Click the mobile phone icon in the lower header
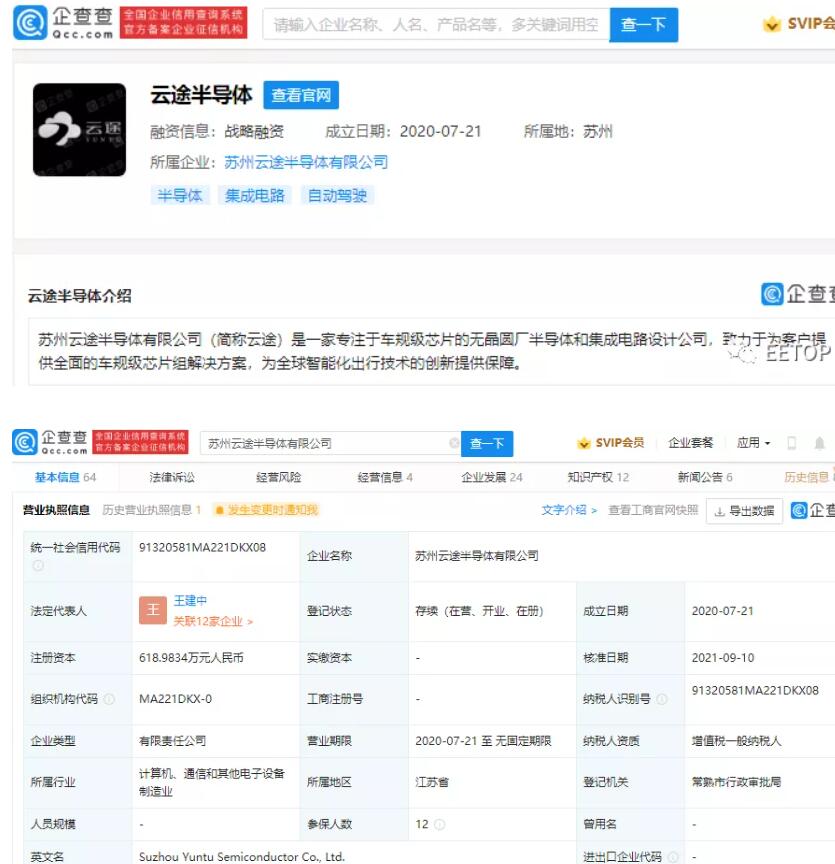This screenshot has width=835, height=864. (791, 443)
